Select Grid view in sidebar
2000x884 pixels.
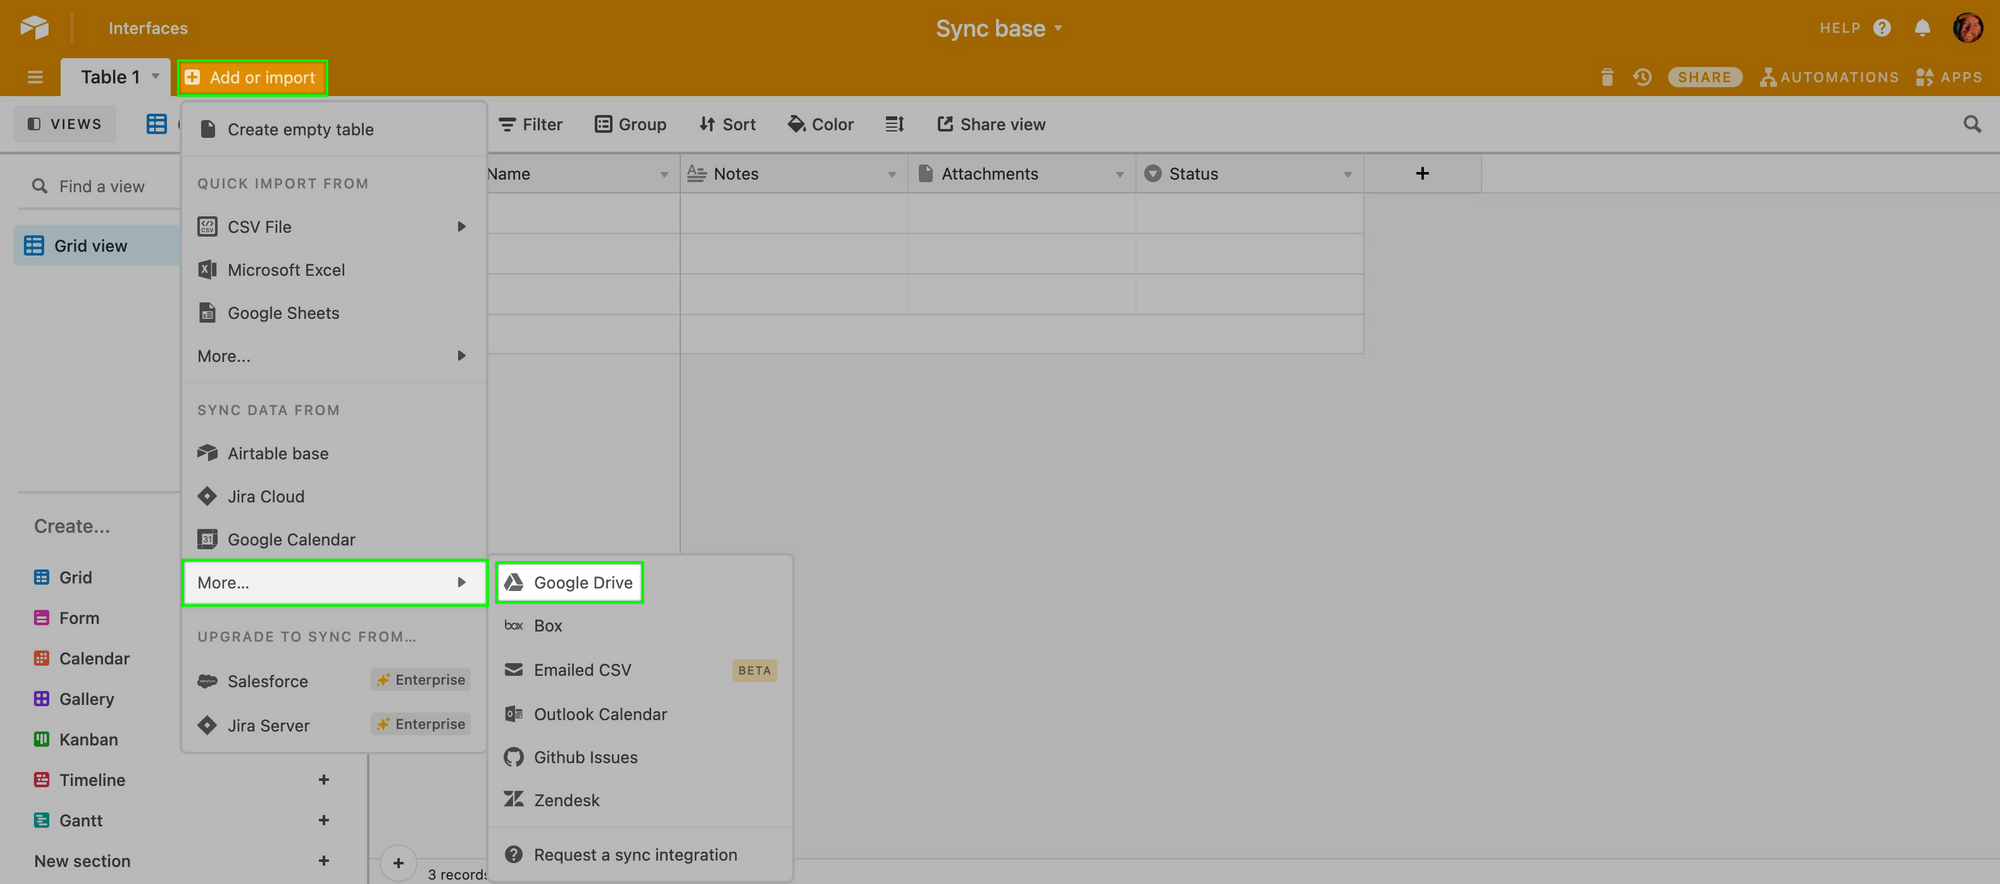pos(97,245)
